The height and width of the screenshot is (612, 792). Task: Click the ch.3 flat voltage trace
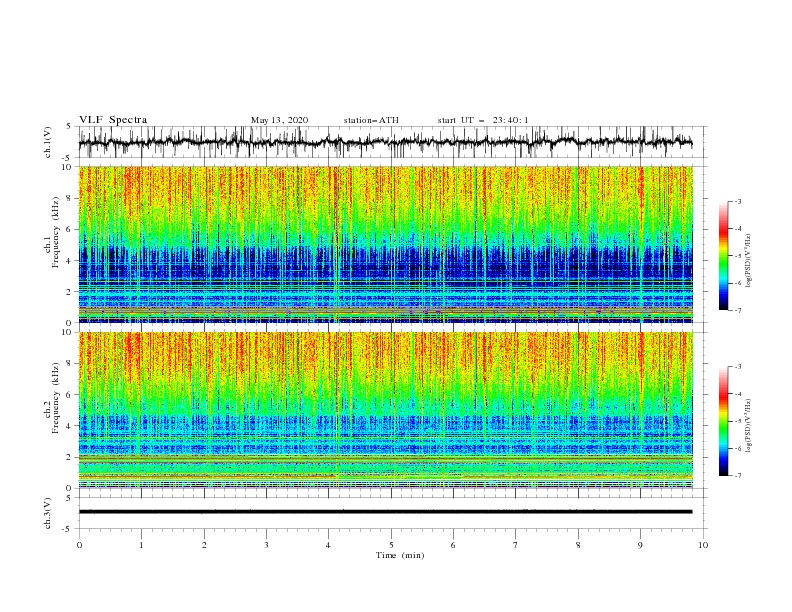(x=385, y=512)
